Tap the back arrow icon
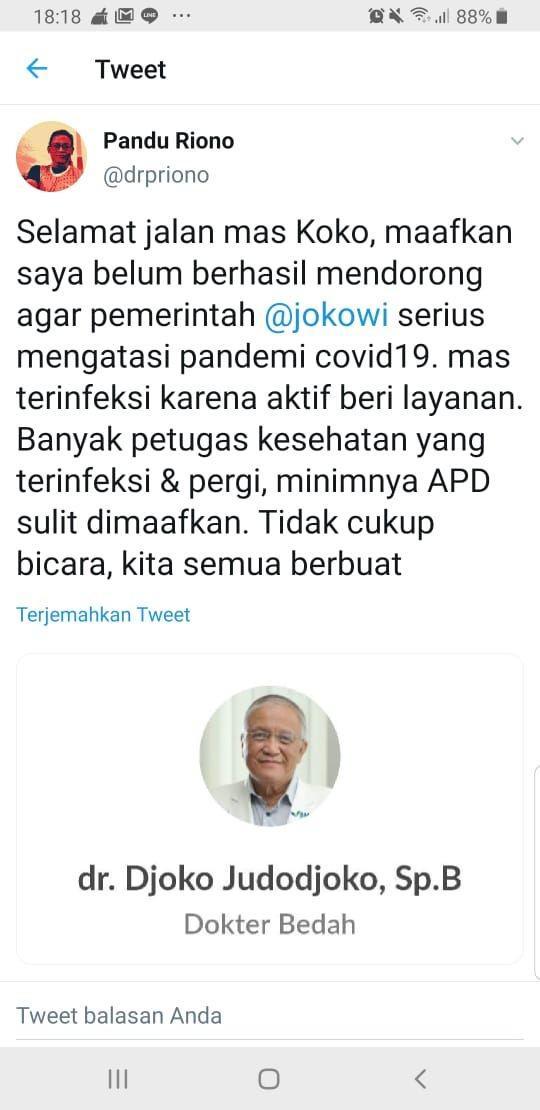Image resolution: width=540 pixels, height=1110 pixels. tap(36, 69)
